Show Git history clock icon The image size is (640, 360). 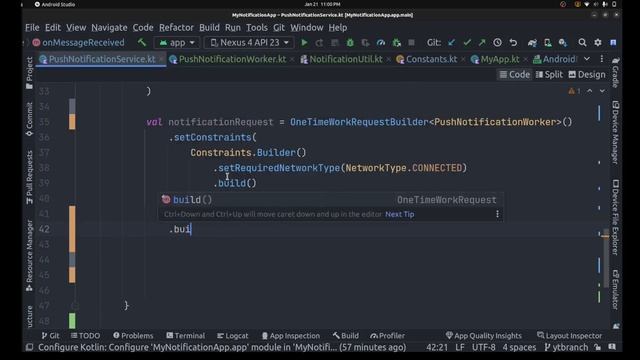point(497,42)
